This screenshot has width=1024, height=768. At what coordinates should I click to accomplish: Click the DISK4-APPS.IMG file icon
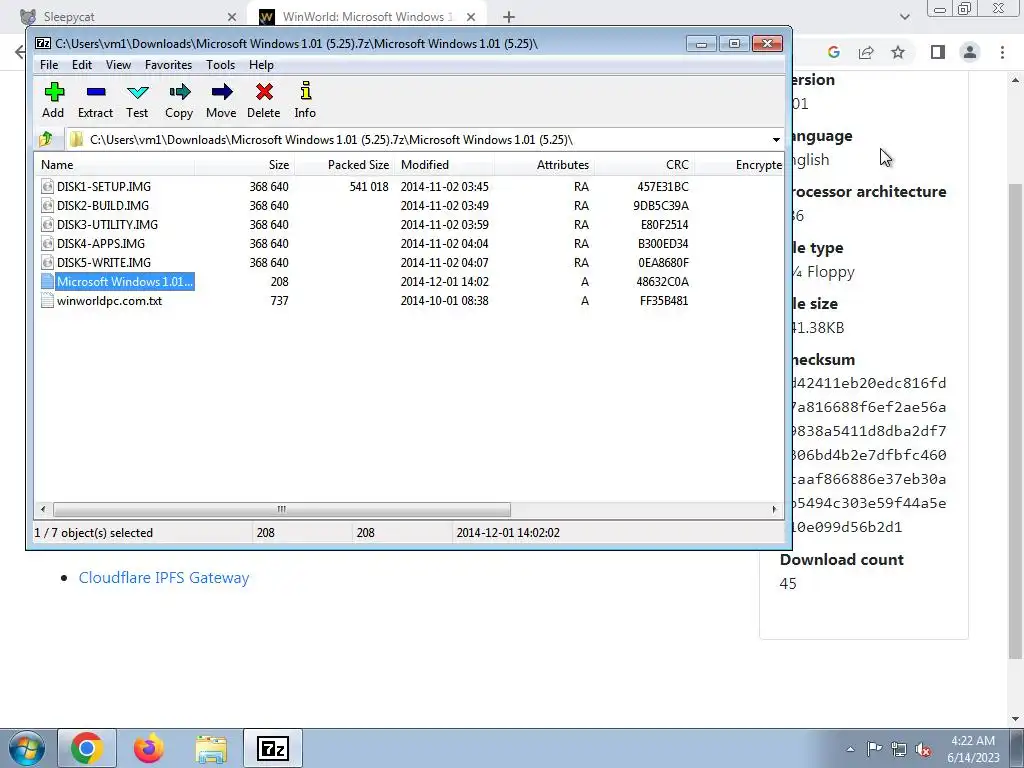coord(47,243)
